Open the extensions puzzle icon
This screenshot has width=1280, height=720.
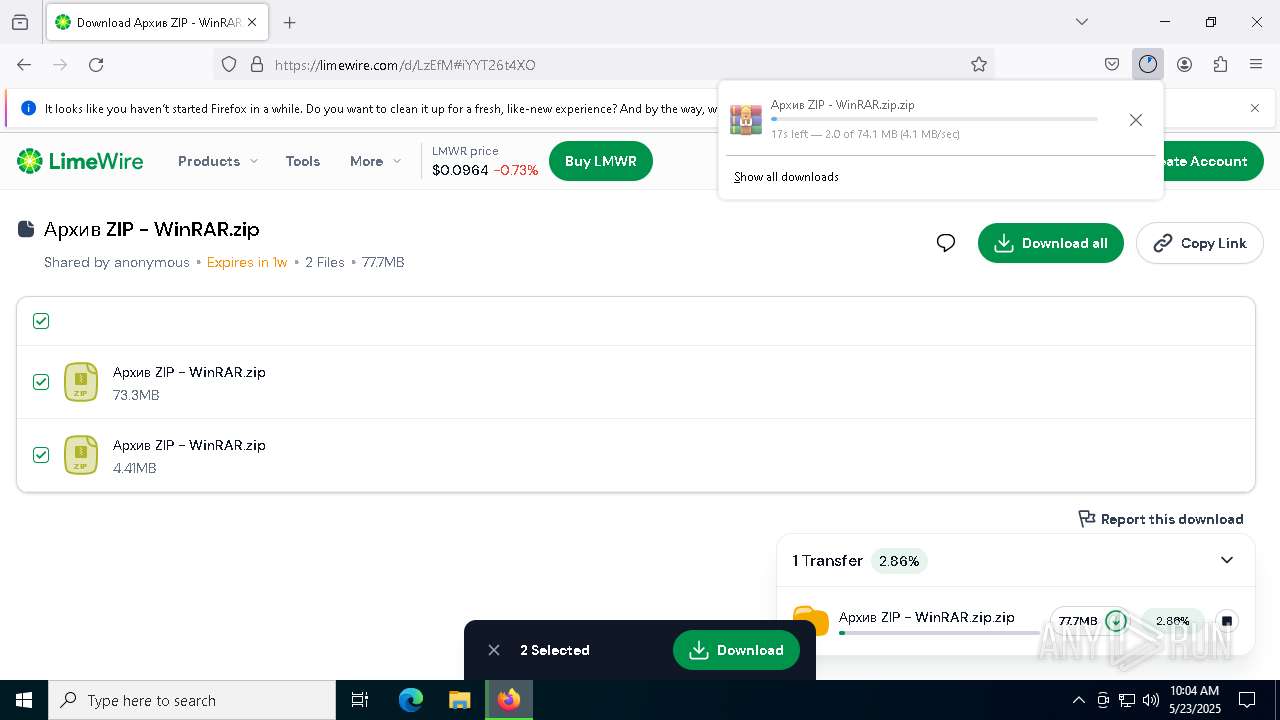[x=1220, y=64]
